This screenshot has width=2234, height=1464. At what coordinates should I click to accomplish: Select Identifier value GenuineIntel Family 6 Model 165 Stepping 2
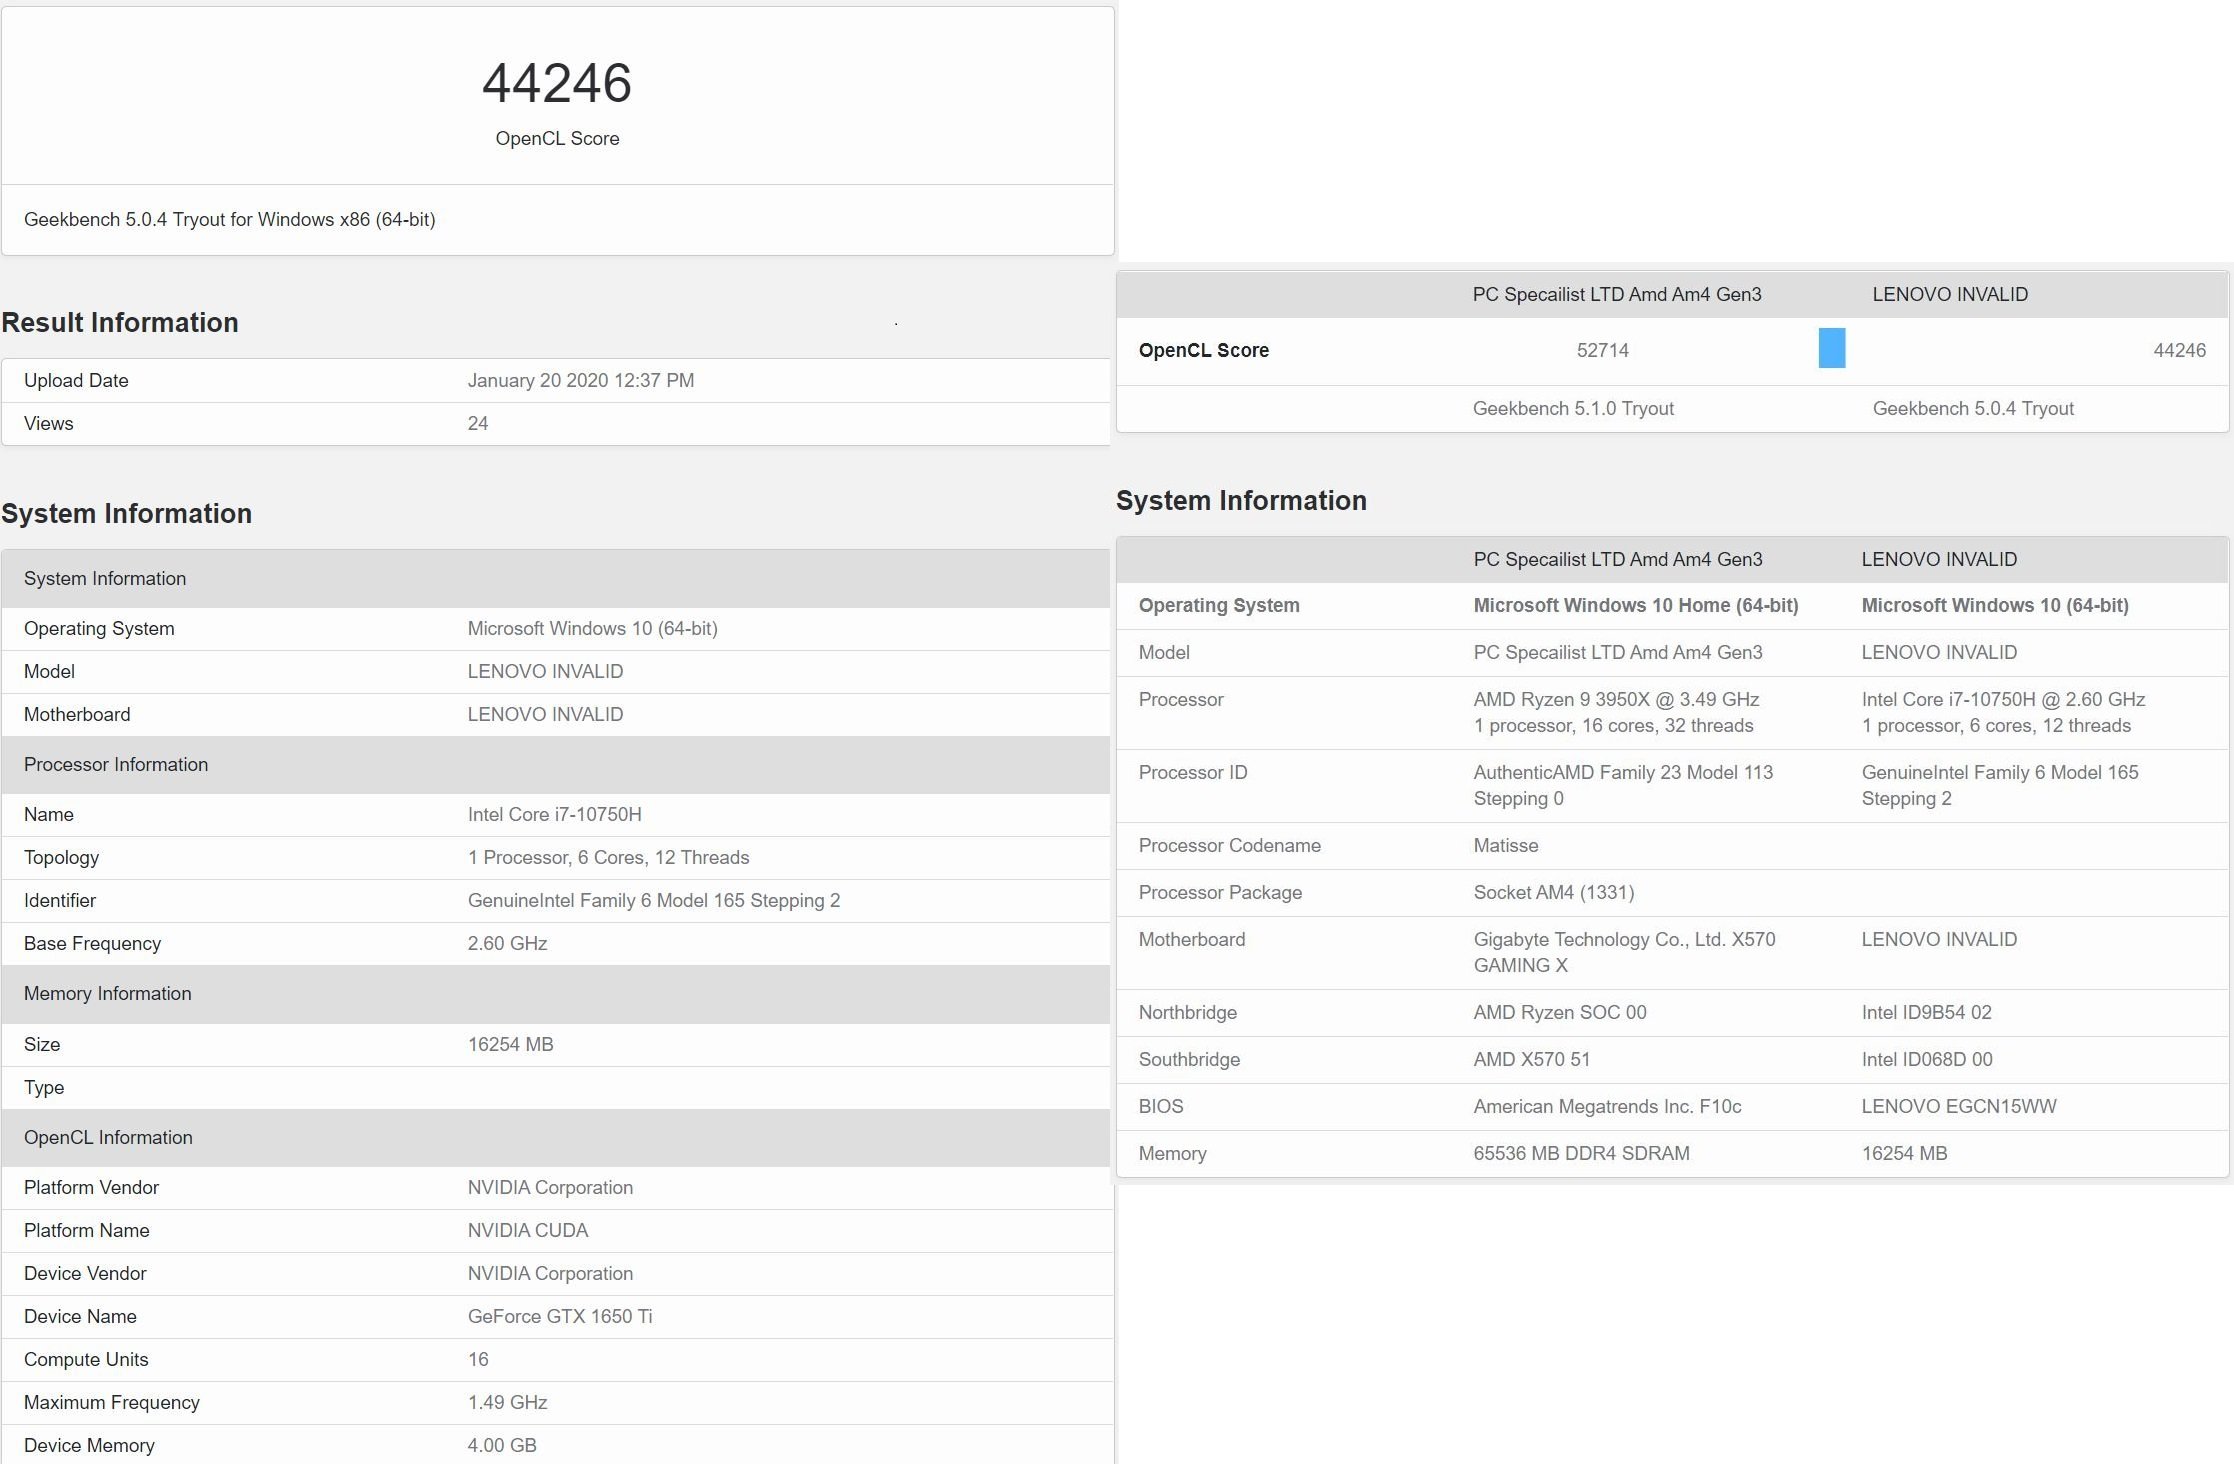point(654,901)
